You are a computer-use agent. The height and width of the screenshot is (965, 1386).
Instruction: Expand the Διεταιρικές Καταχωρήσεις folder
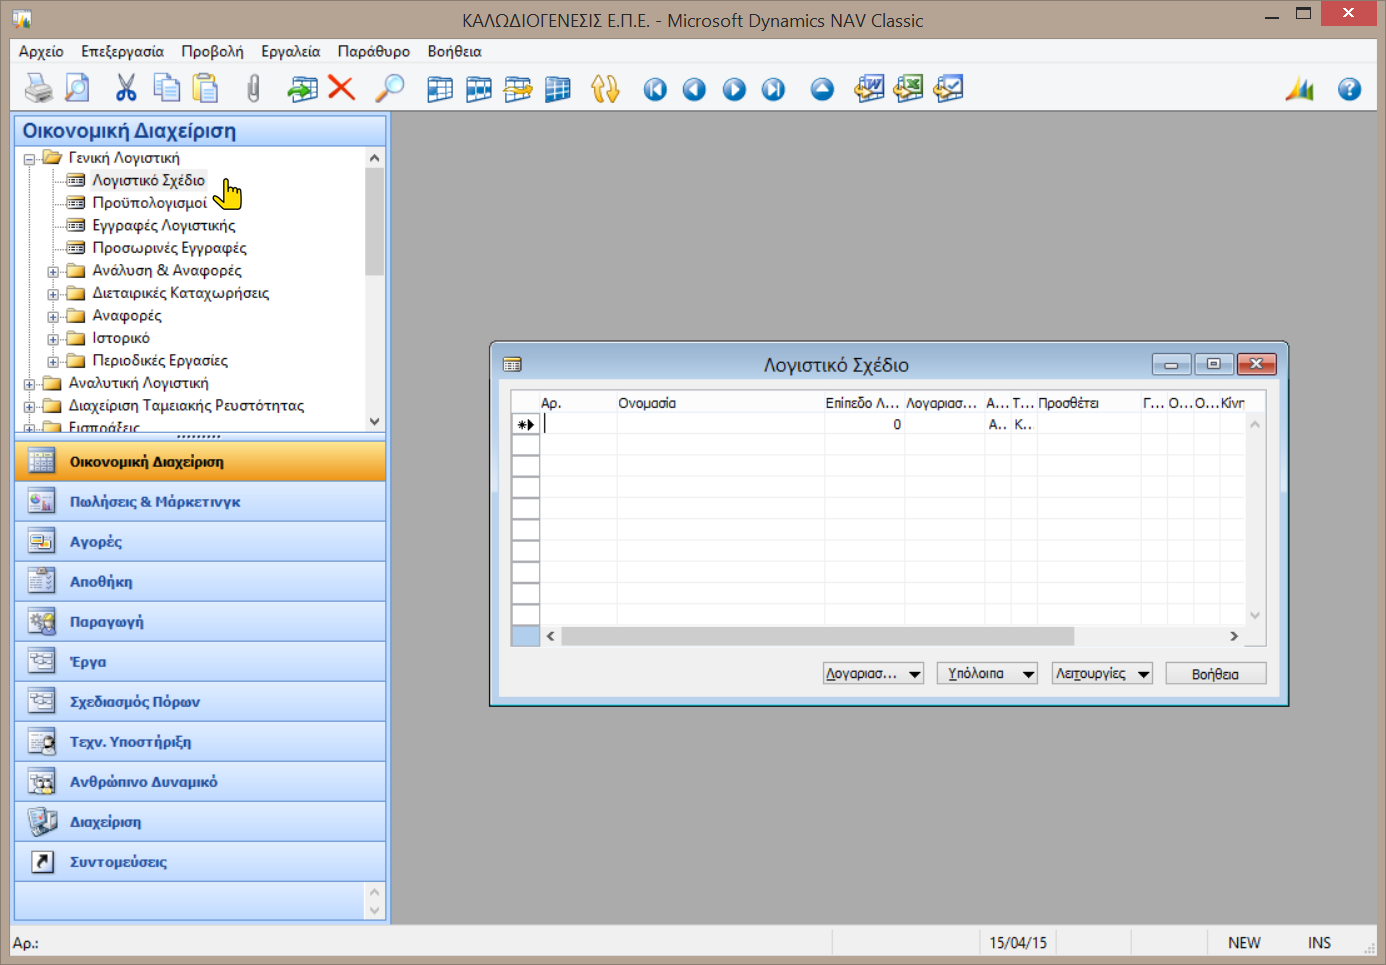click(x=54, y=294)
